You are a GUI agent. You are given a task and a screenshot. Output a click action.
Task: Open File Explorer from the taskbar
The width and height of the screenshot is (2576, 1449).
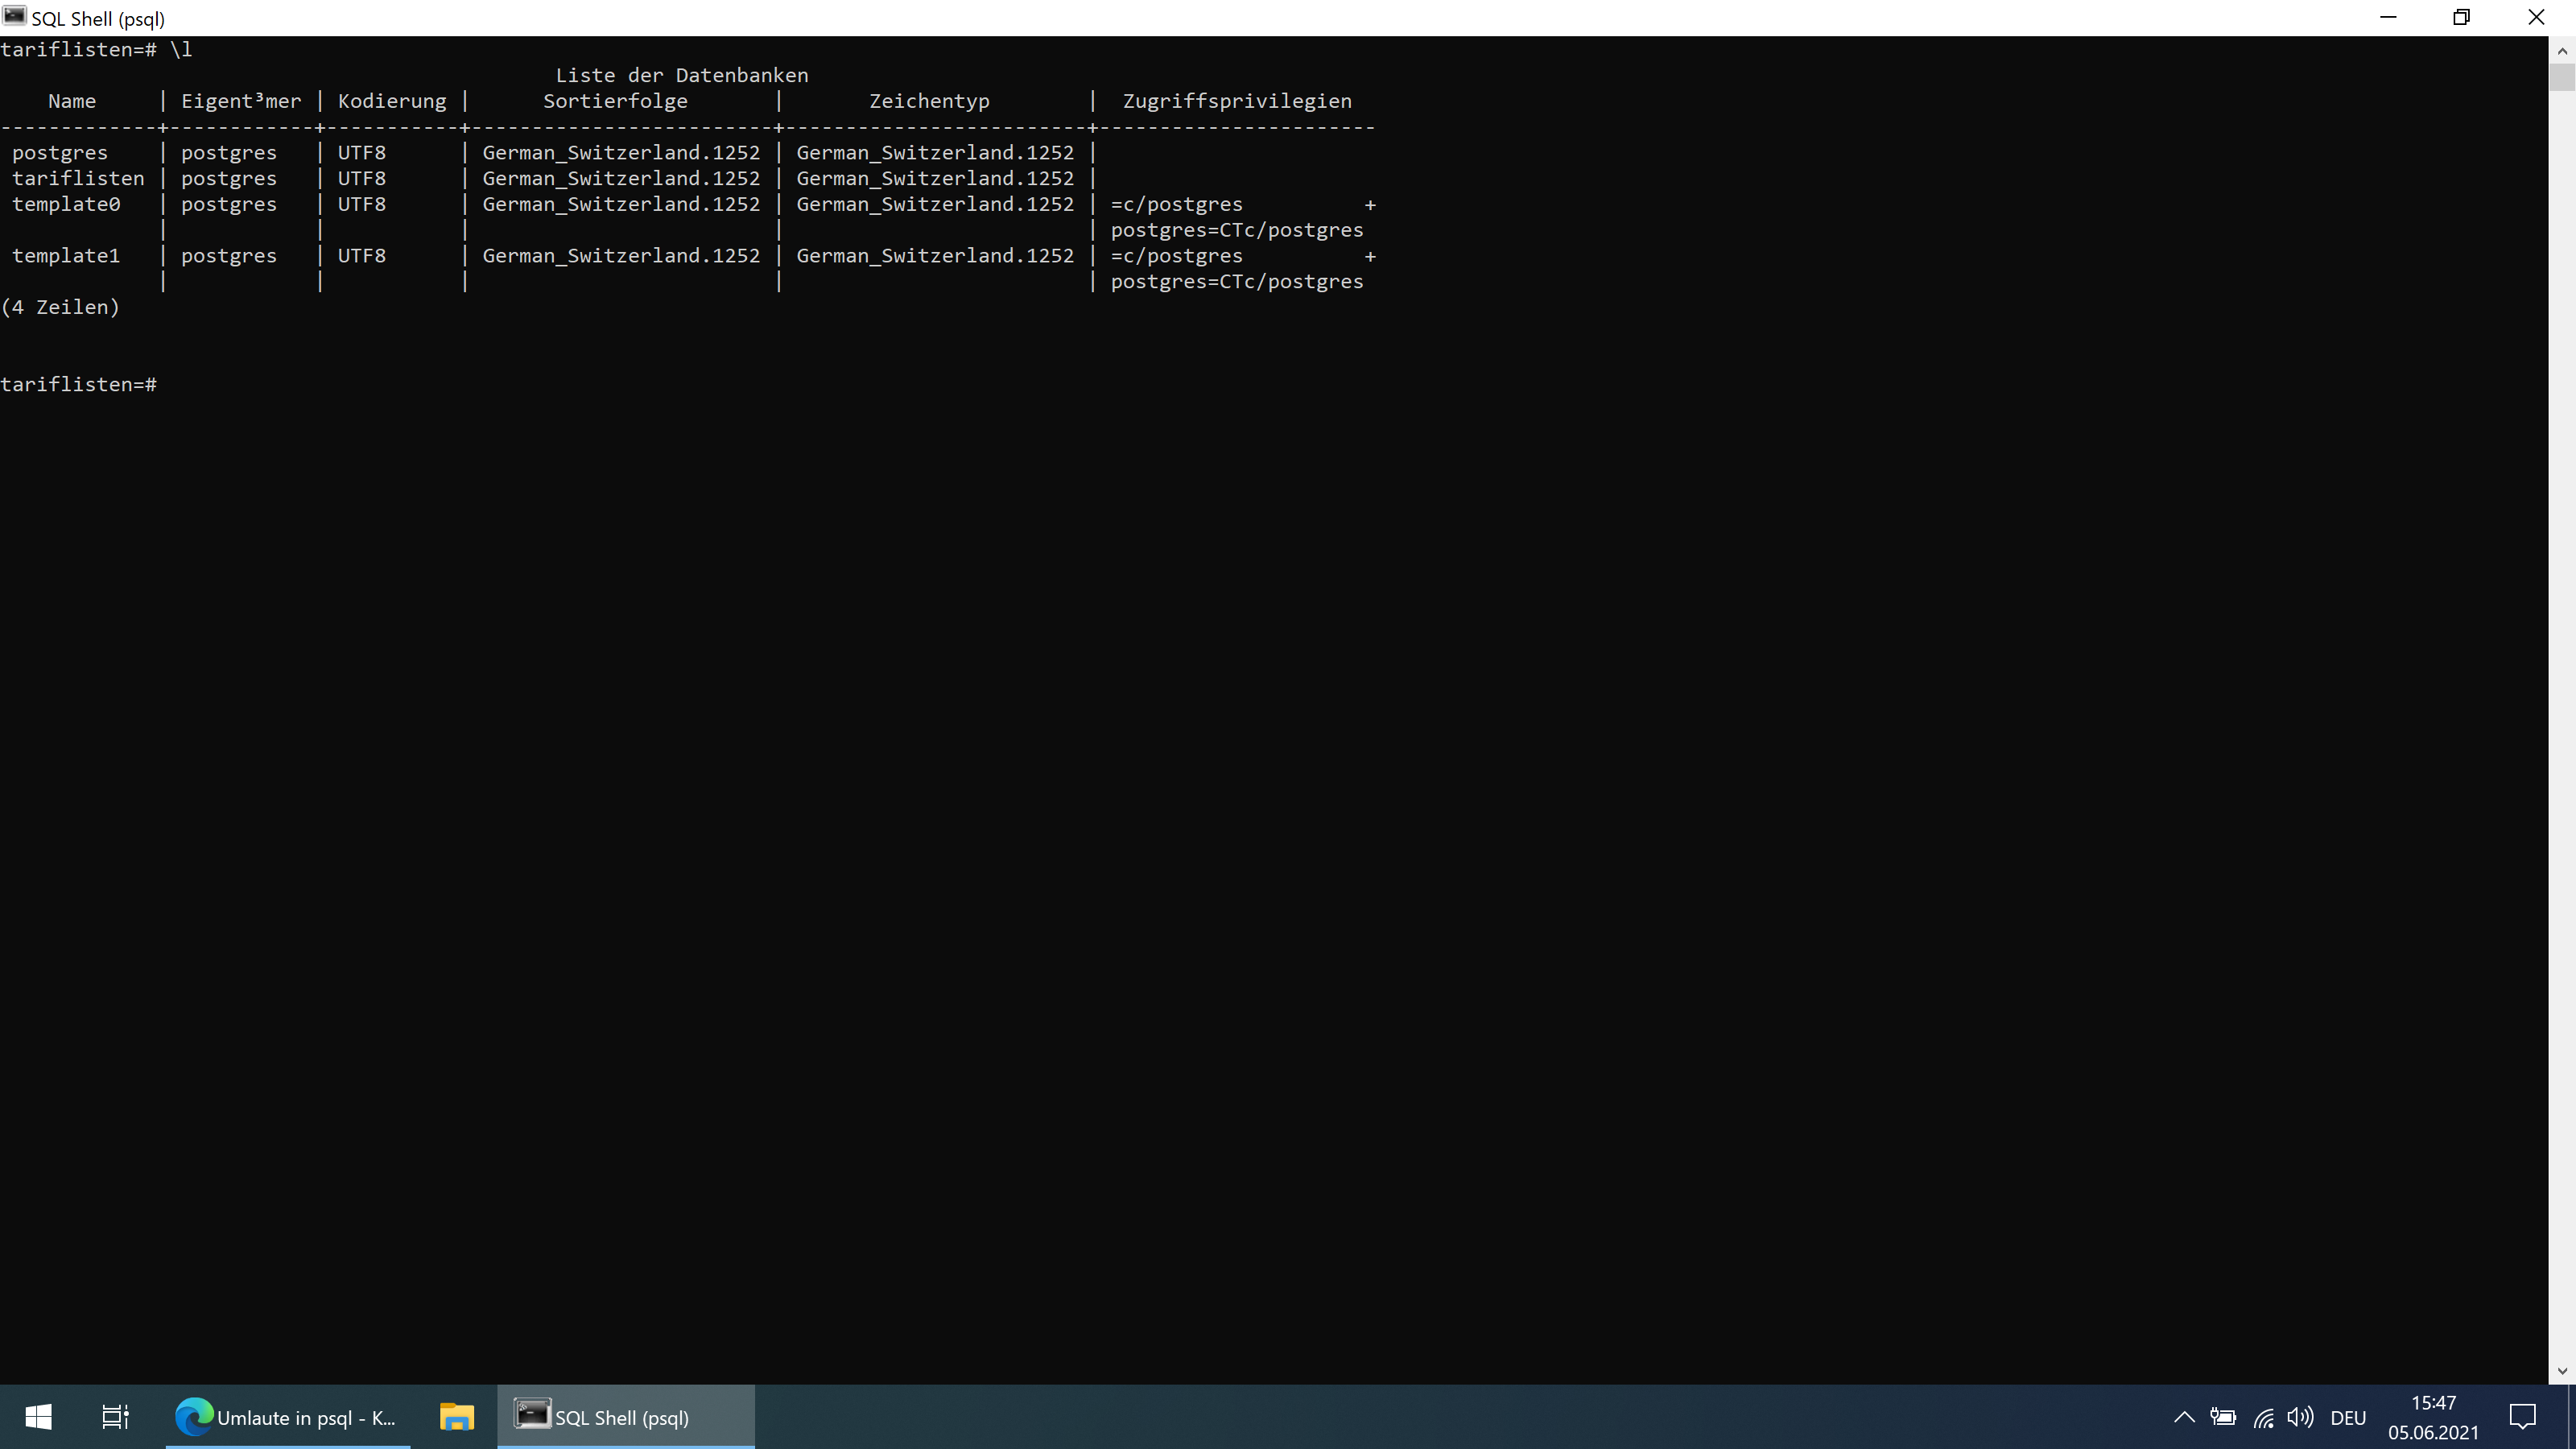[456, 1417]
